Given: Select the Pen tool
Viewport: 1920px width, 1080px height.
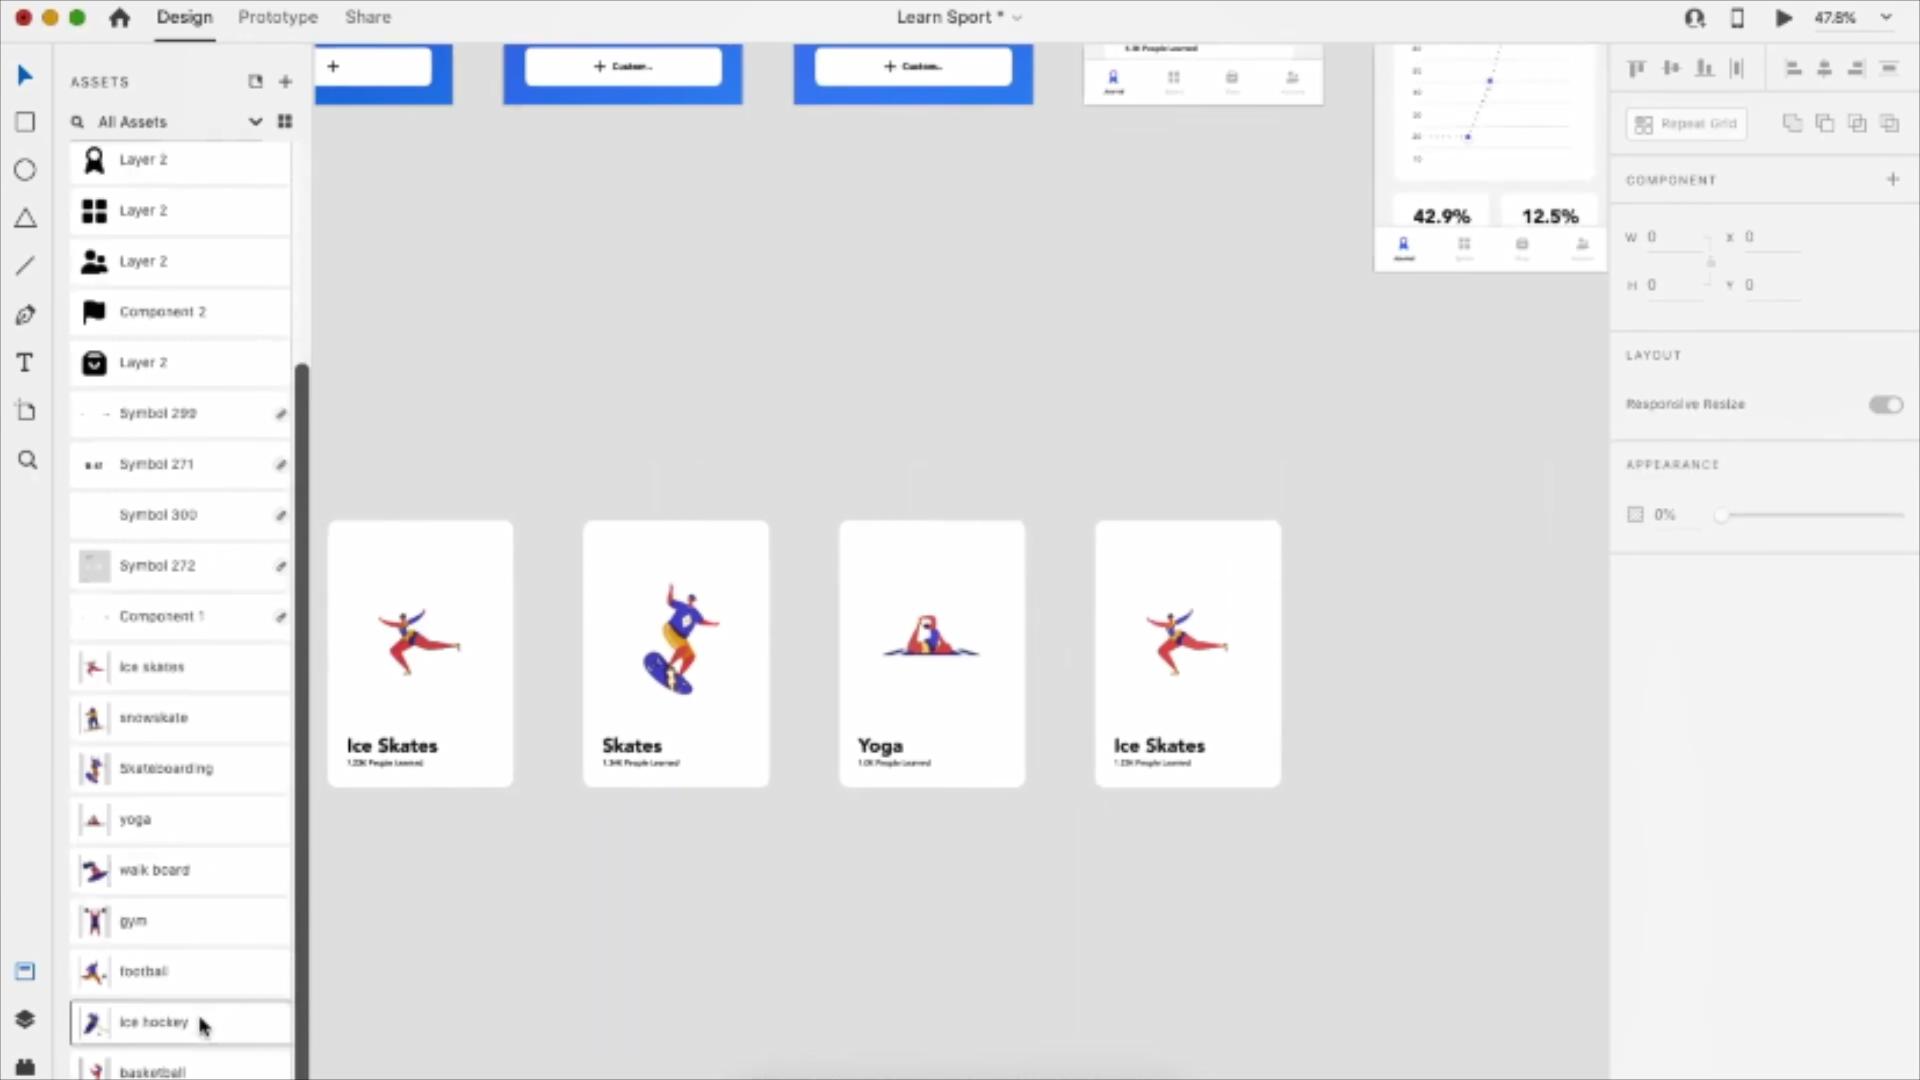Looking at the screenshot, I should click(x=25, y=315).
